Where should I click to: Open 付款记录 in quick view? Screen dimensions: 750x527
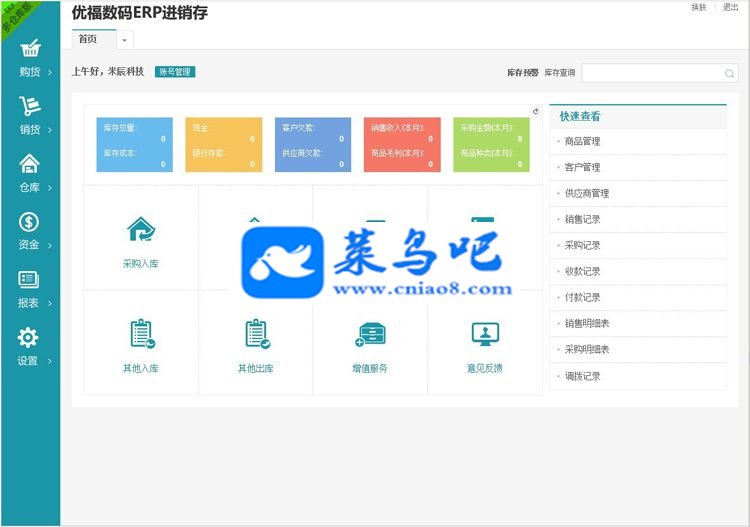(x=638, y=297)
